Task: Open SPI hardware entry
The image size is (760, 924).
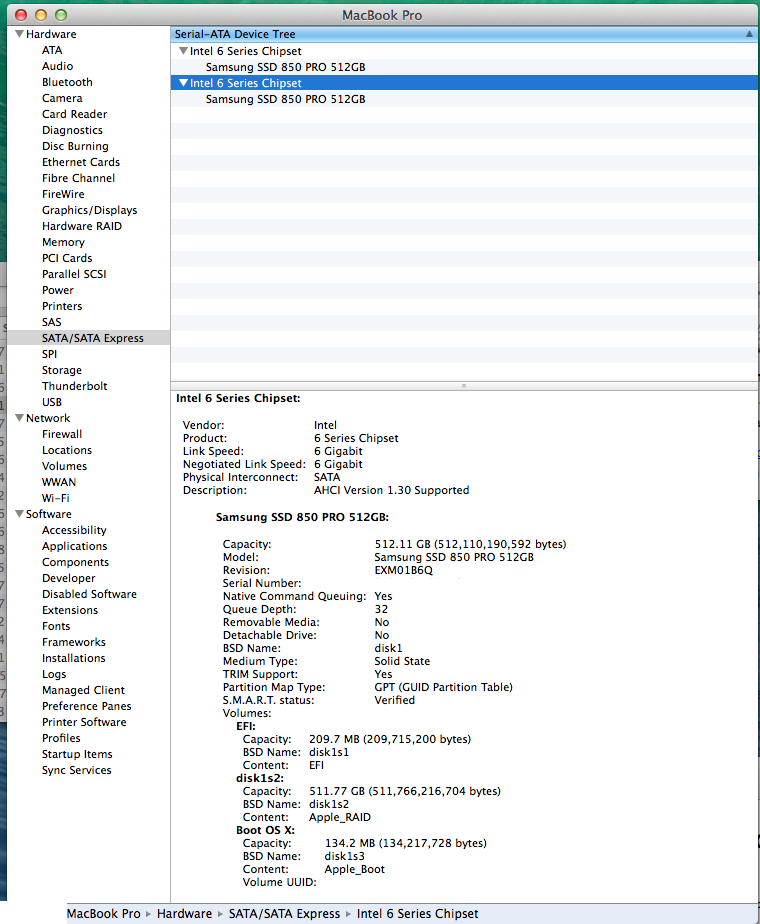Action: click(49, 354)
